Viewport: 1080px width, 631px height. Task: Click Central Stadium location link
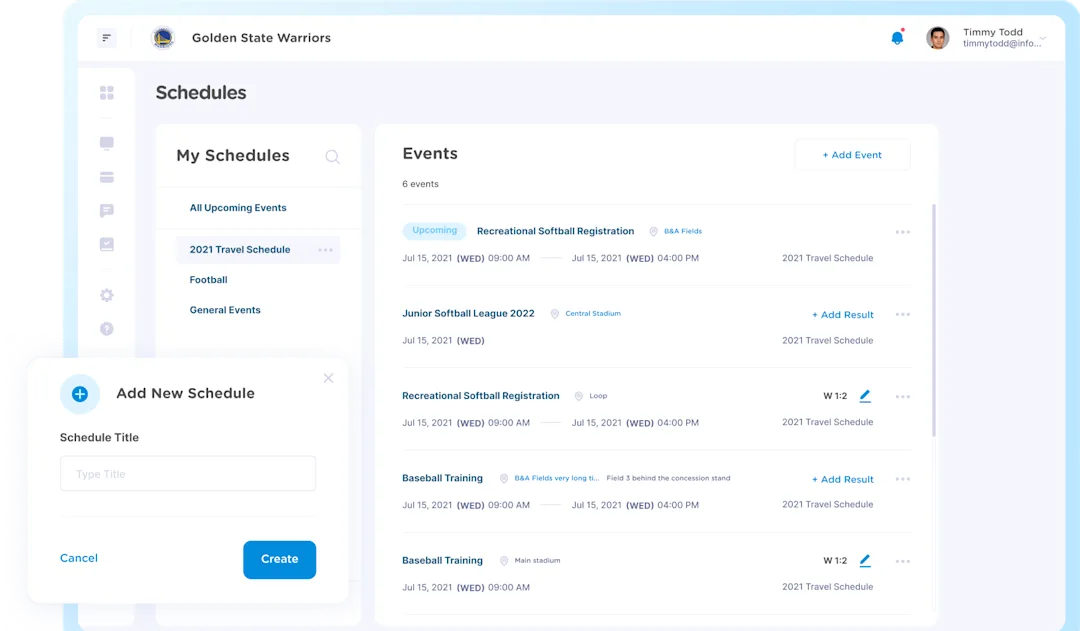[x=593, y=313]
